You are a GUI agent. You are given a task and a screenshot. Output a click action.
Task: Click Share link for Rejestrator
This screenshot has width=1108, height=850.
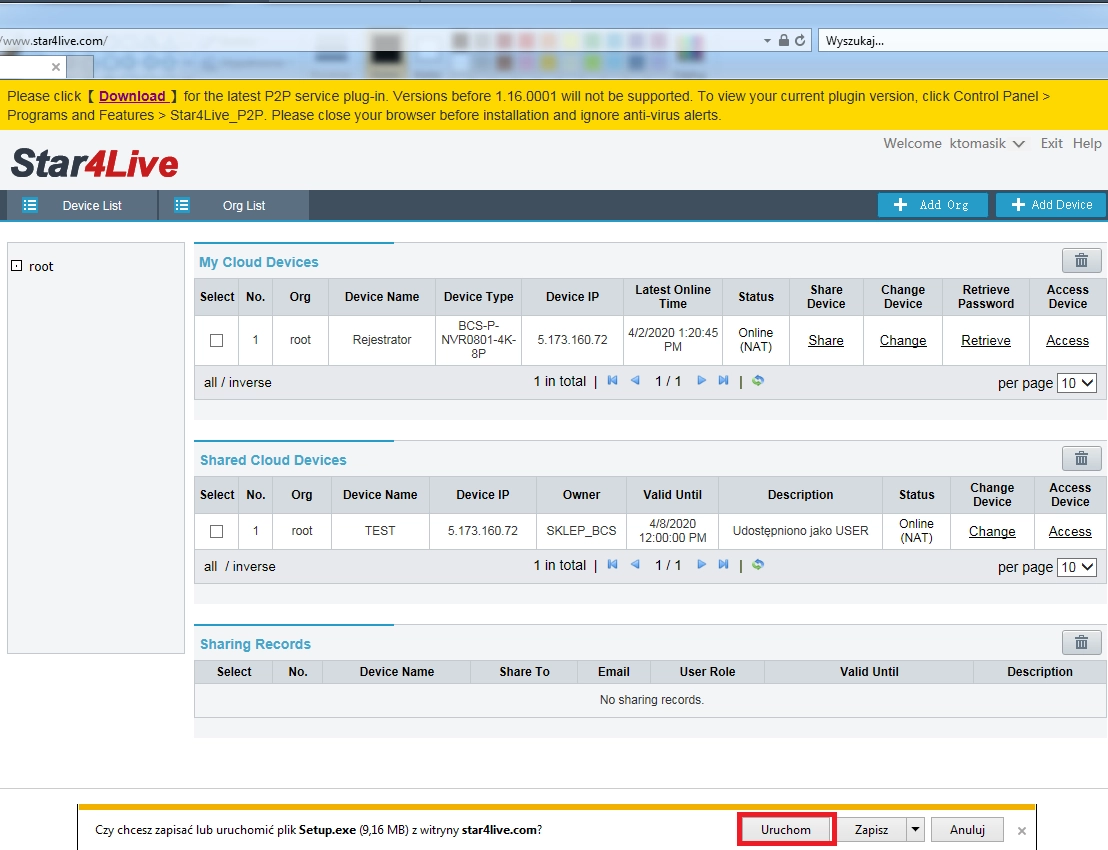pos(825,341)
